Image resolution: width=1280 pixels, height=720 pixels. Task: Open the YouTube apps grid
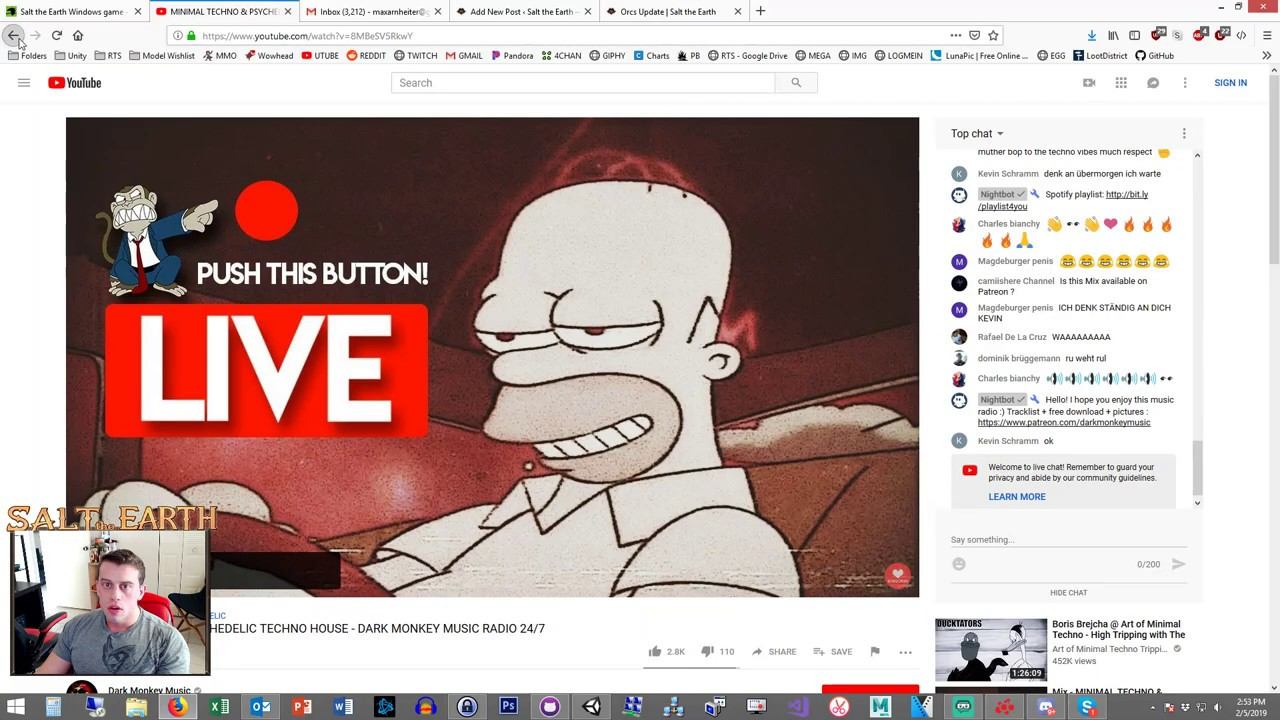(1121, 83)
